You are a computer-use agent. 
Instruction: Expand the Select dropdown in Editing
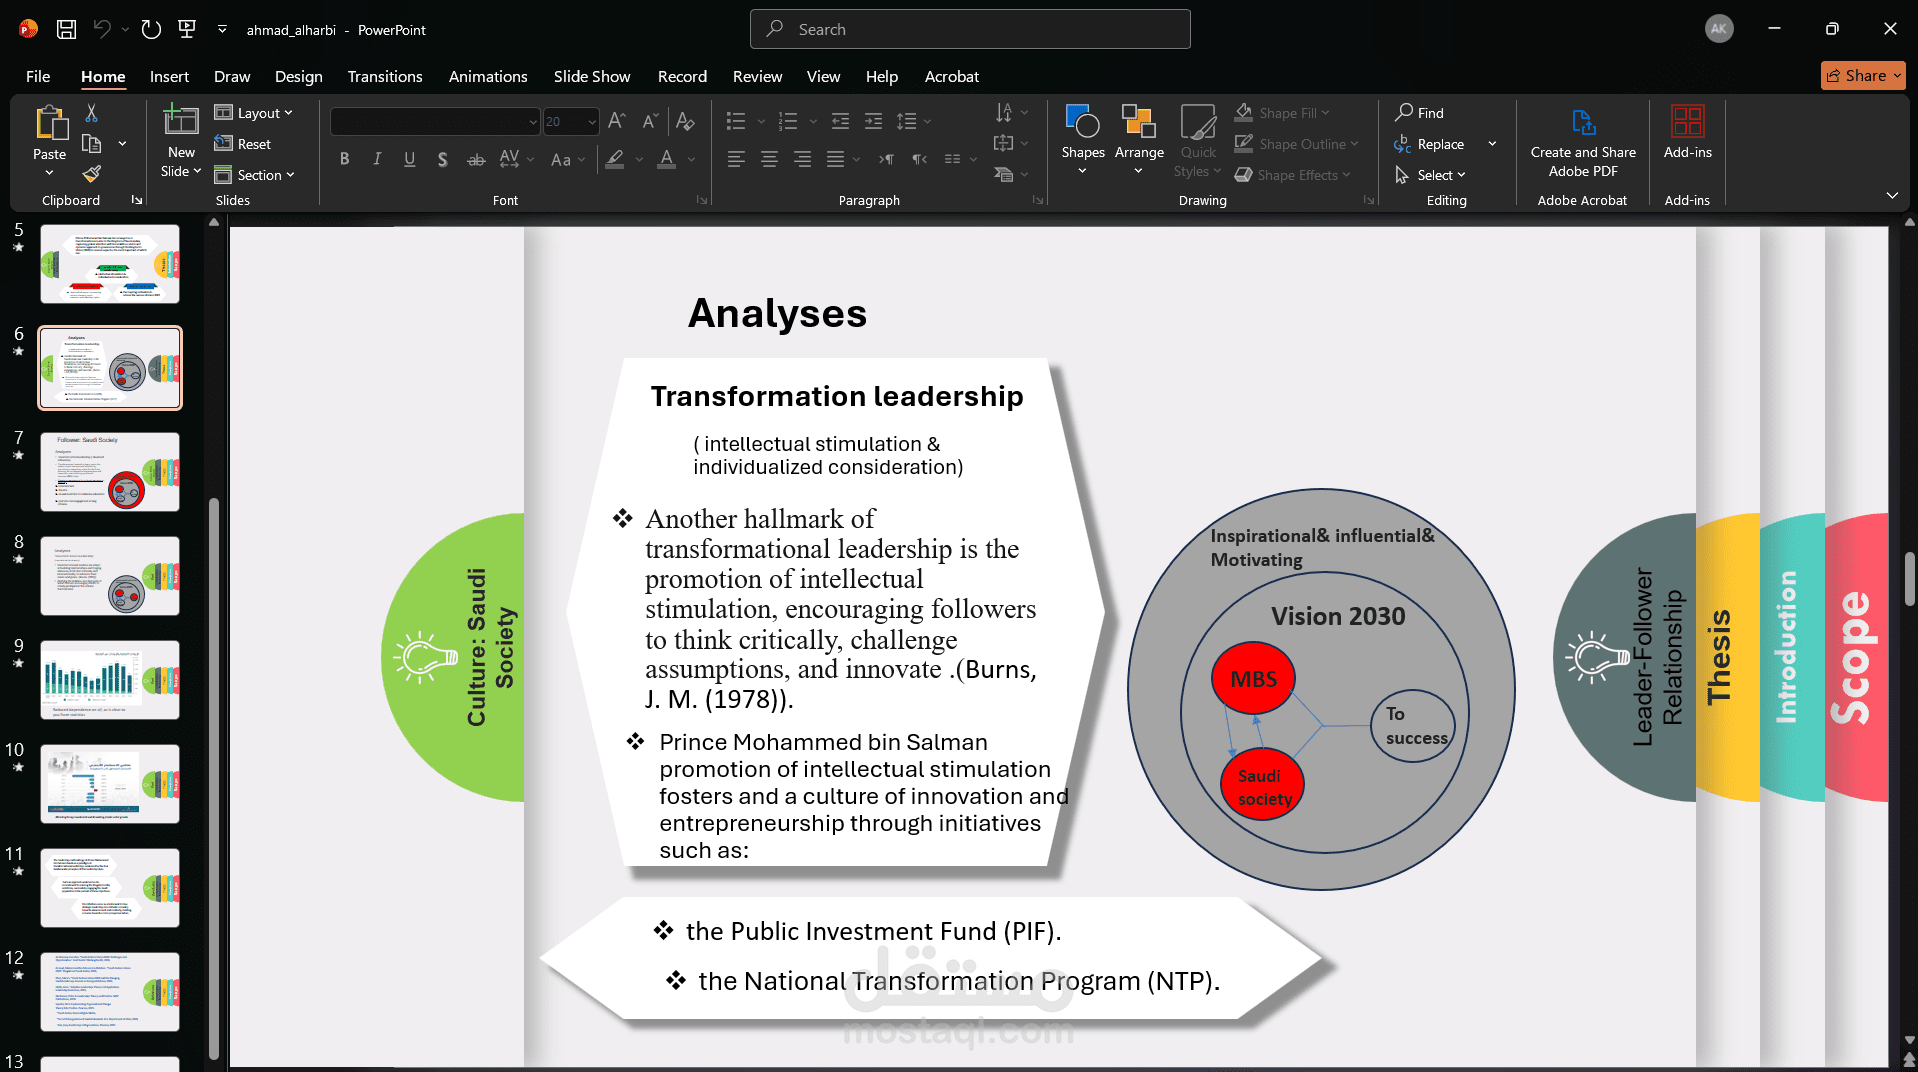click(1431, 175)
